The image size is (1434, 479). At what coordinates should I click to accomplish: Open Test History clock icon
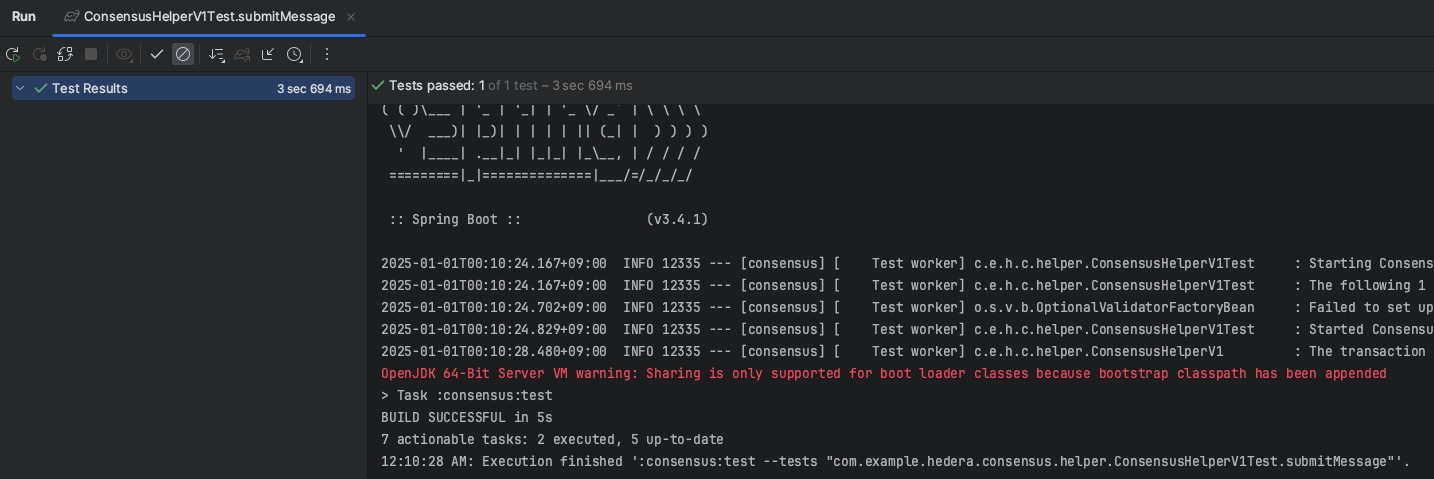point(294,54)
